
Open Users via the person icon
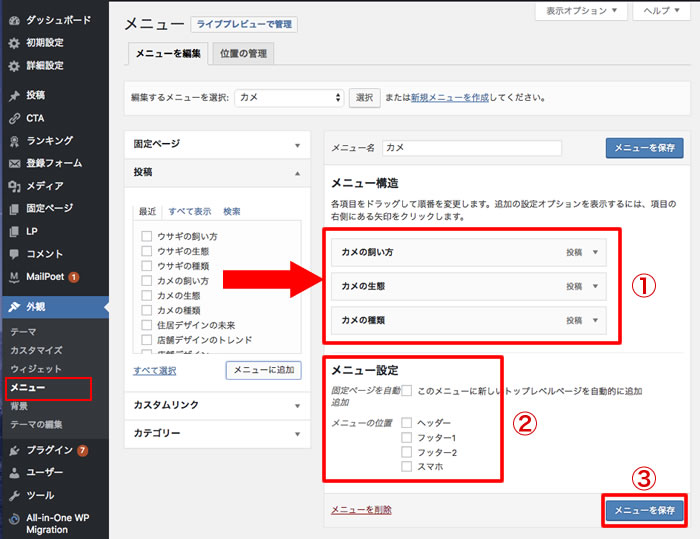point(14,472)
